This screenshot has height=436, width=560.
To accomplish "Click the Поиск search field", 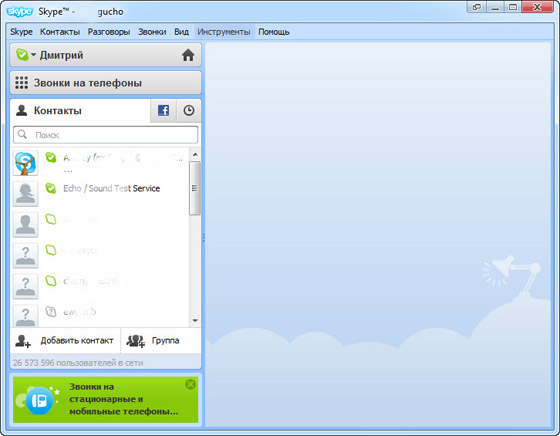I will pyautogui.click(x=105, y=135).
